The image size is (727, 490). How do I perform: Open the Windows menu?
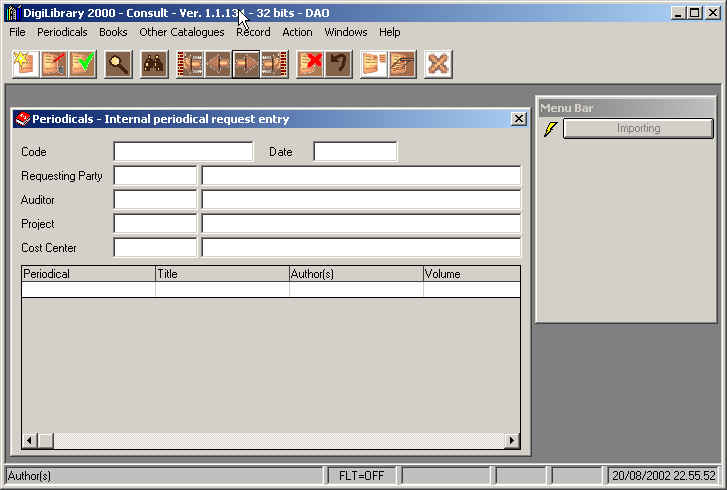[x=346, y=32]
